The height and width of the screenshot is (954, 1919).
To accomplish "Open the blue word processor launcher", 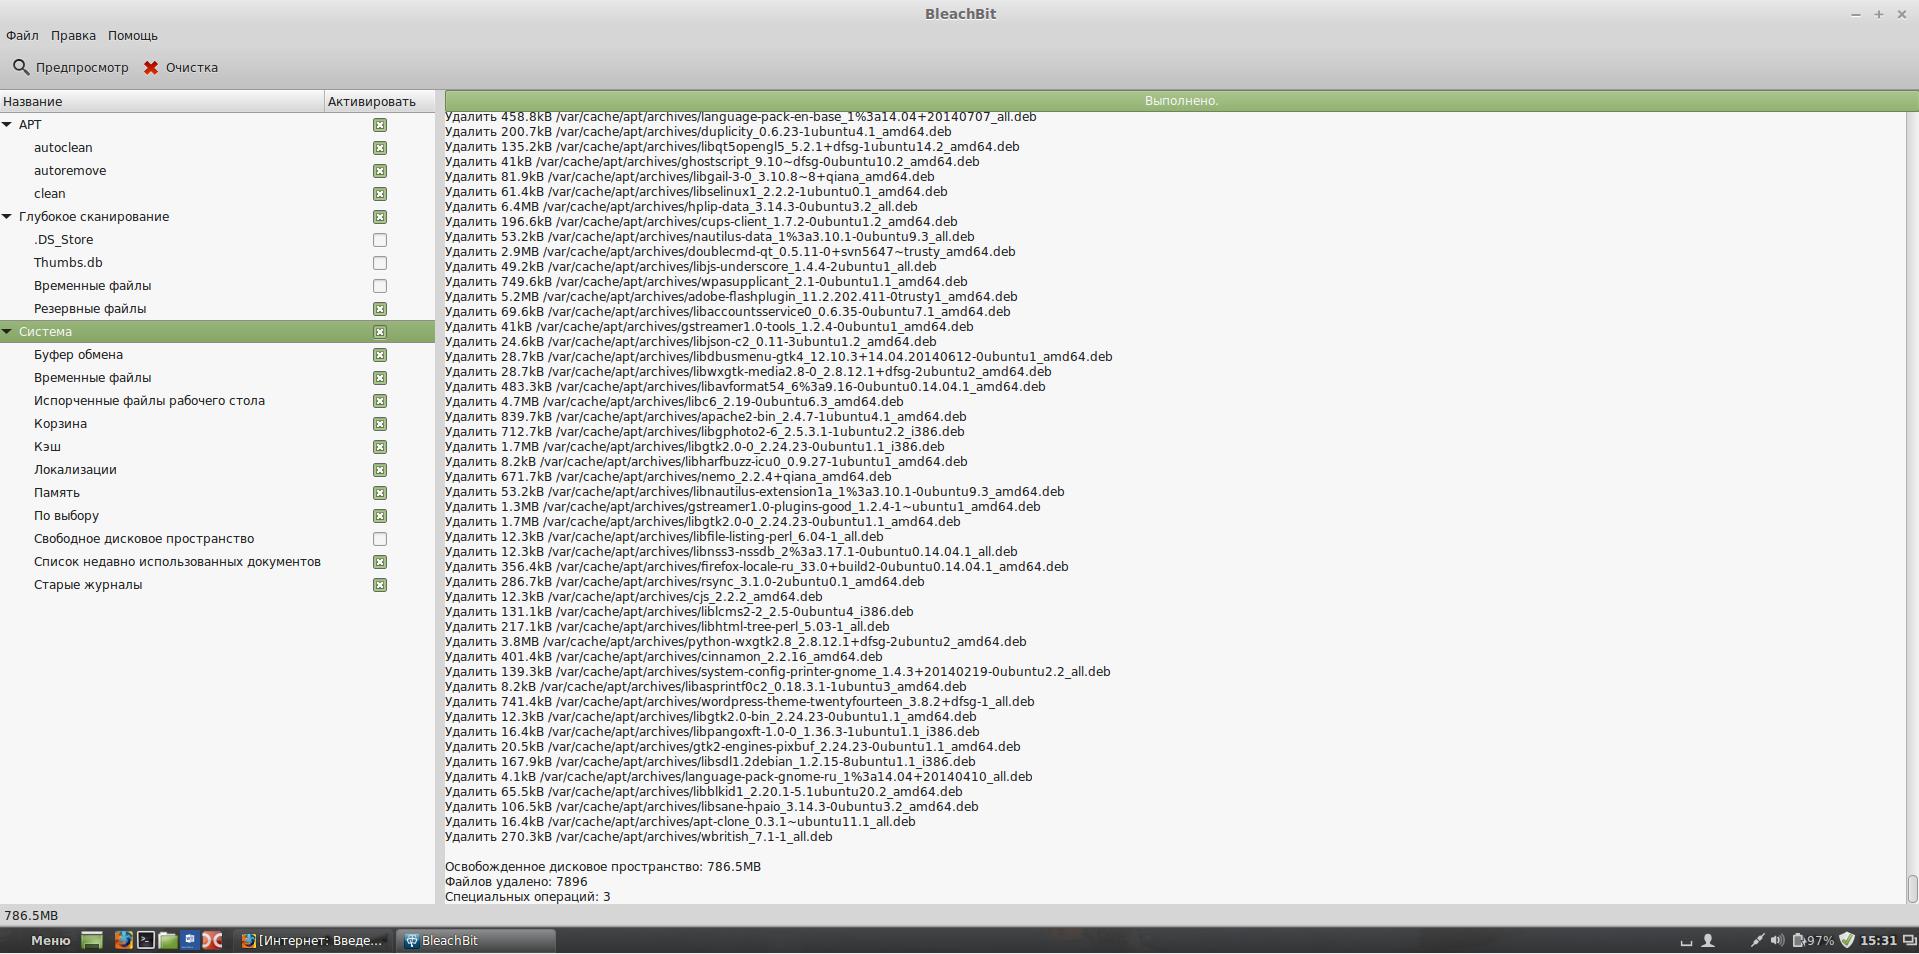I will point(189,940).
